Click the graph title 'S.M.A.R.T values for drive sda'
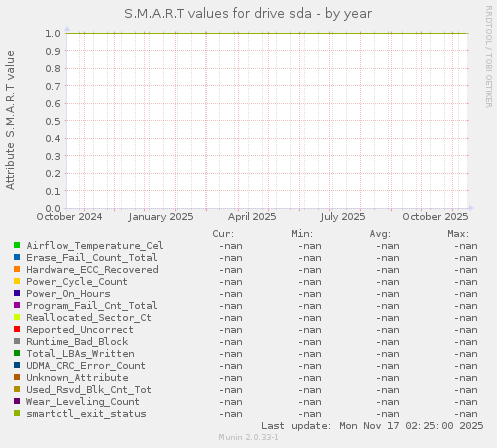This screenshot has height=448, width=497. (218, 14)
